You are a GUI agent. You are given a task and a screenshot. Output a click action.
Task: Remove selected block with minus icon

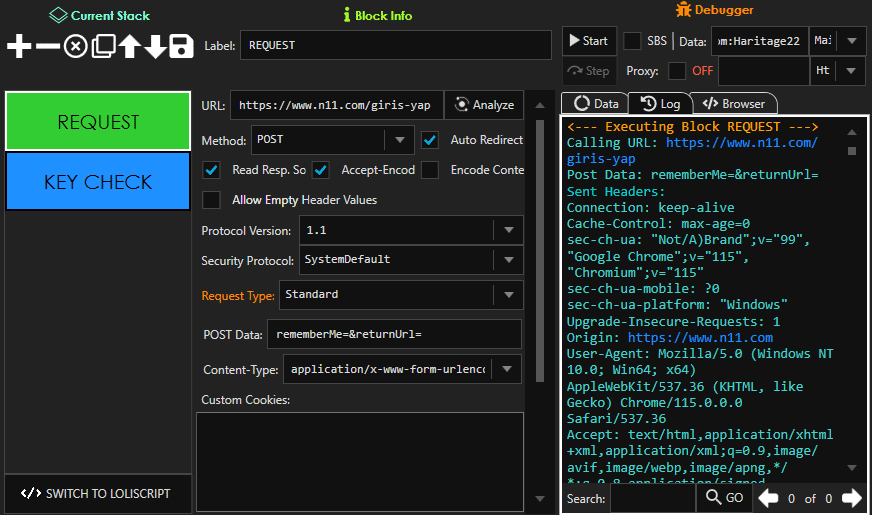pos(47,46)
